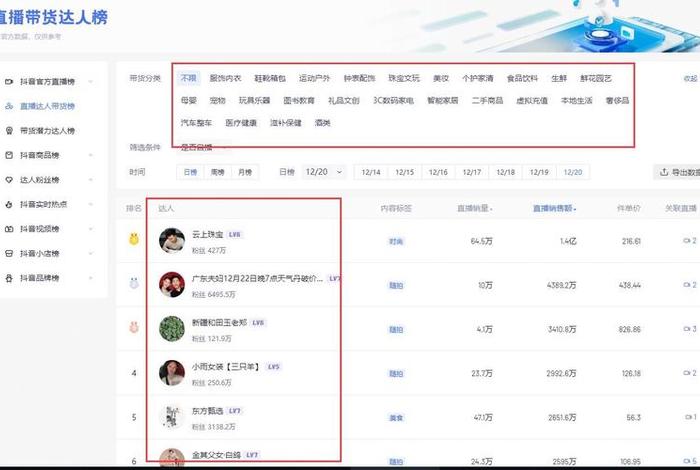Expand the 抖音官方直播榜 menu chevron
The image size is (700, 470).
point(91,82)
